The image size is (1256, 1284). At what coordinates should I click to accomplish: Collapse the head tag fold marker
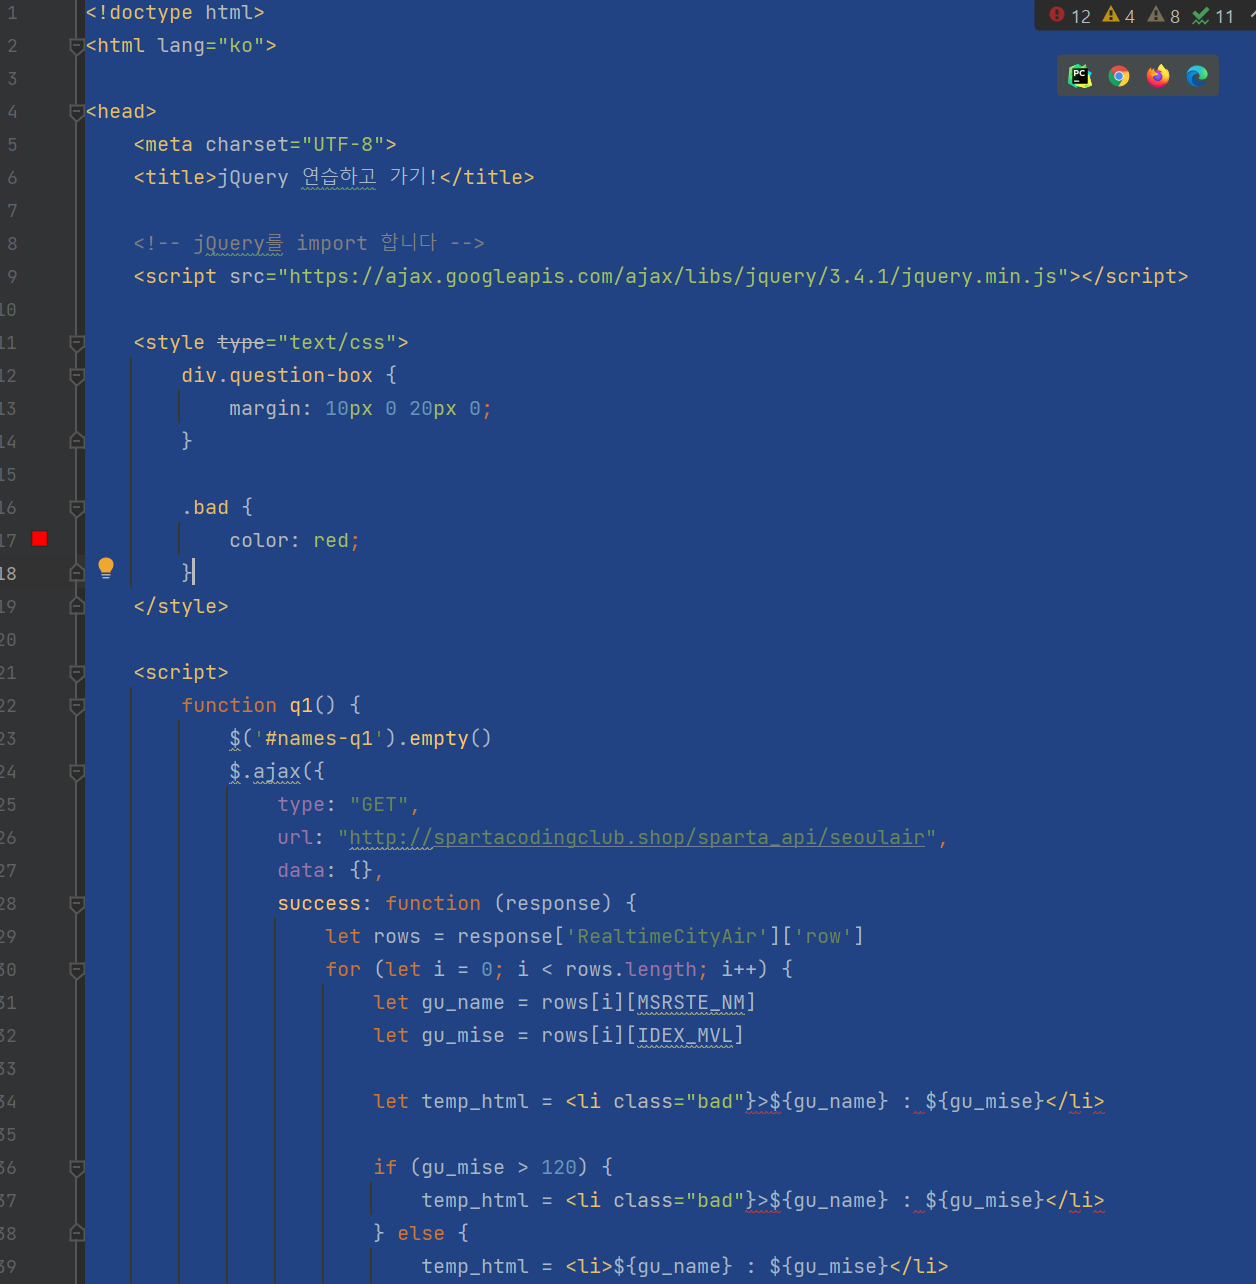(x=77, y=112)
